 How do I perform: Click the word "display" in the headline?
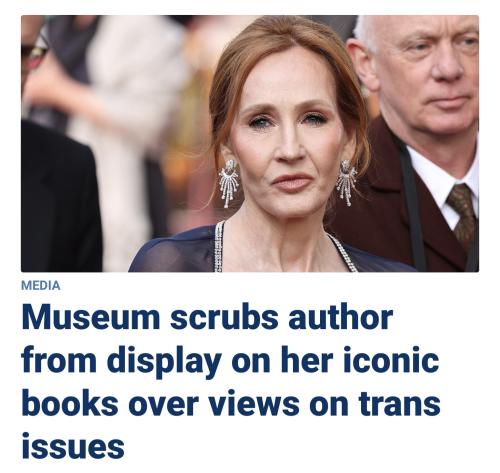point(165,362)
